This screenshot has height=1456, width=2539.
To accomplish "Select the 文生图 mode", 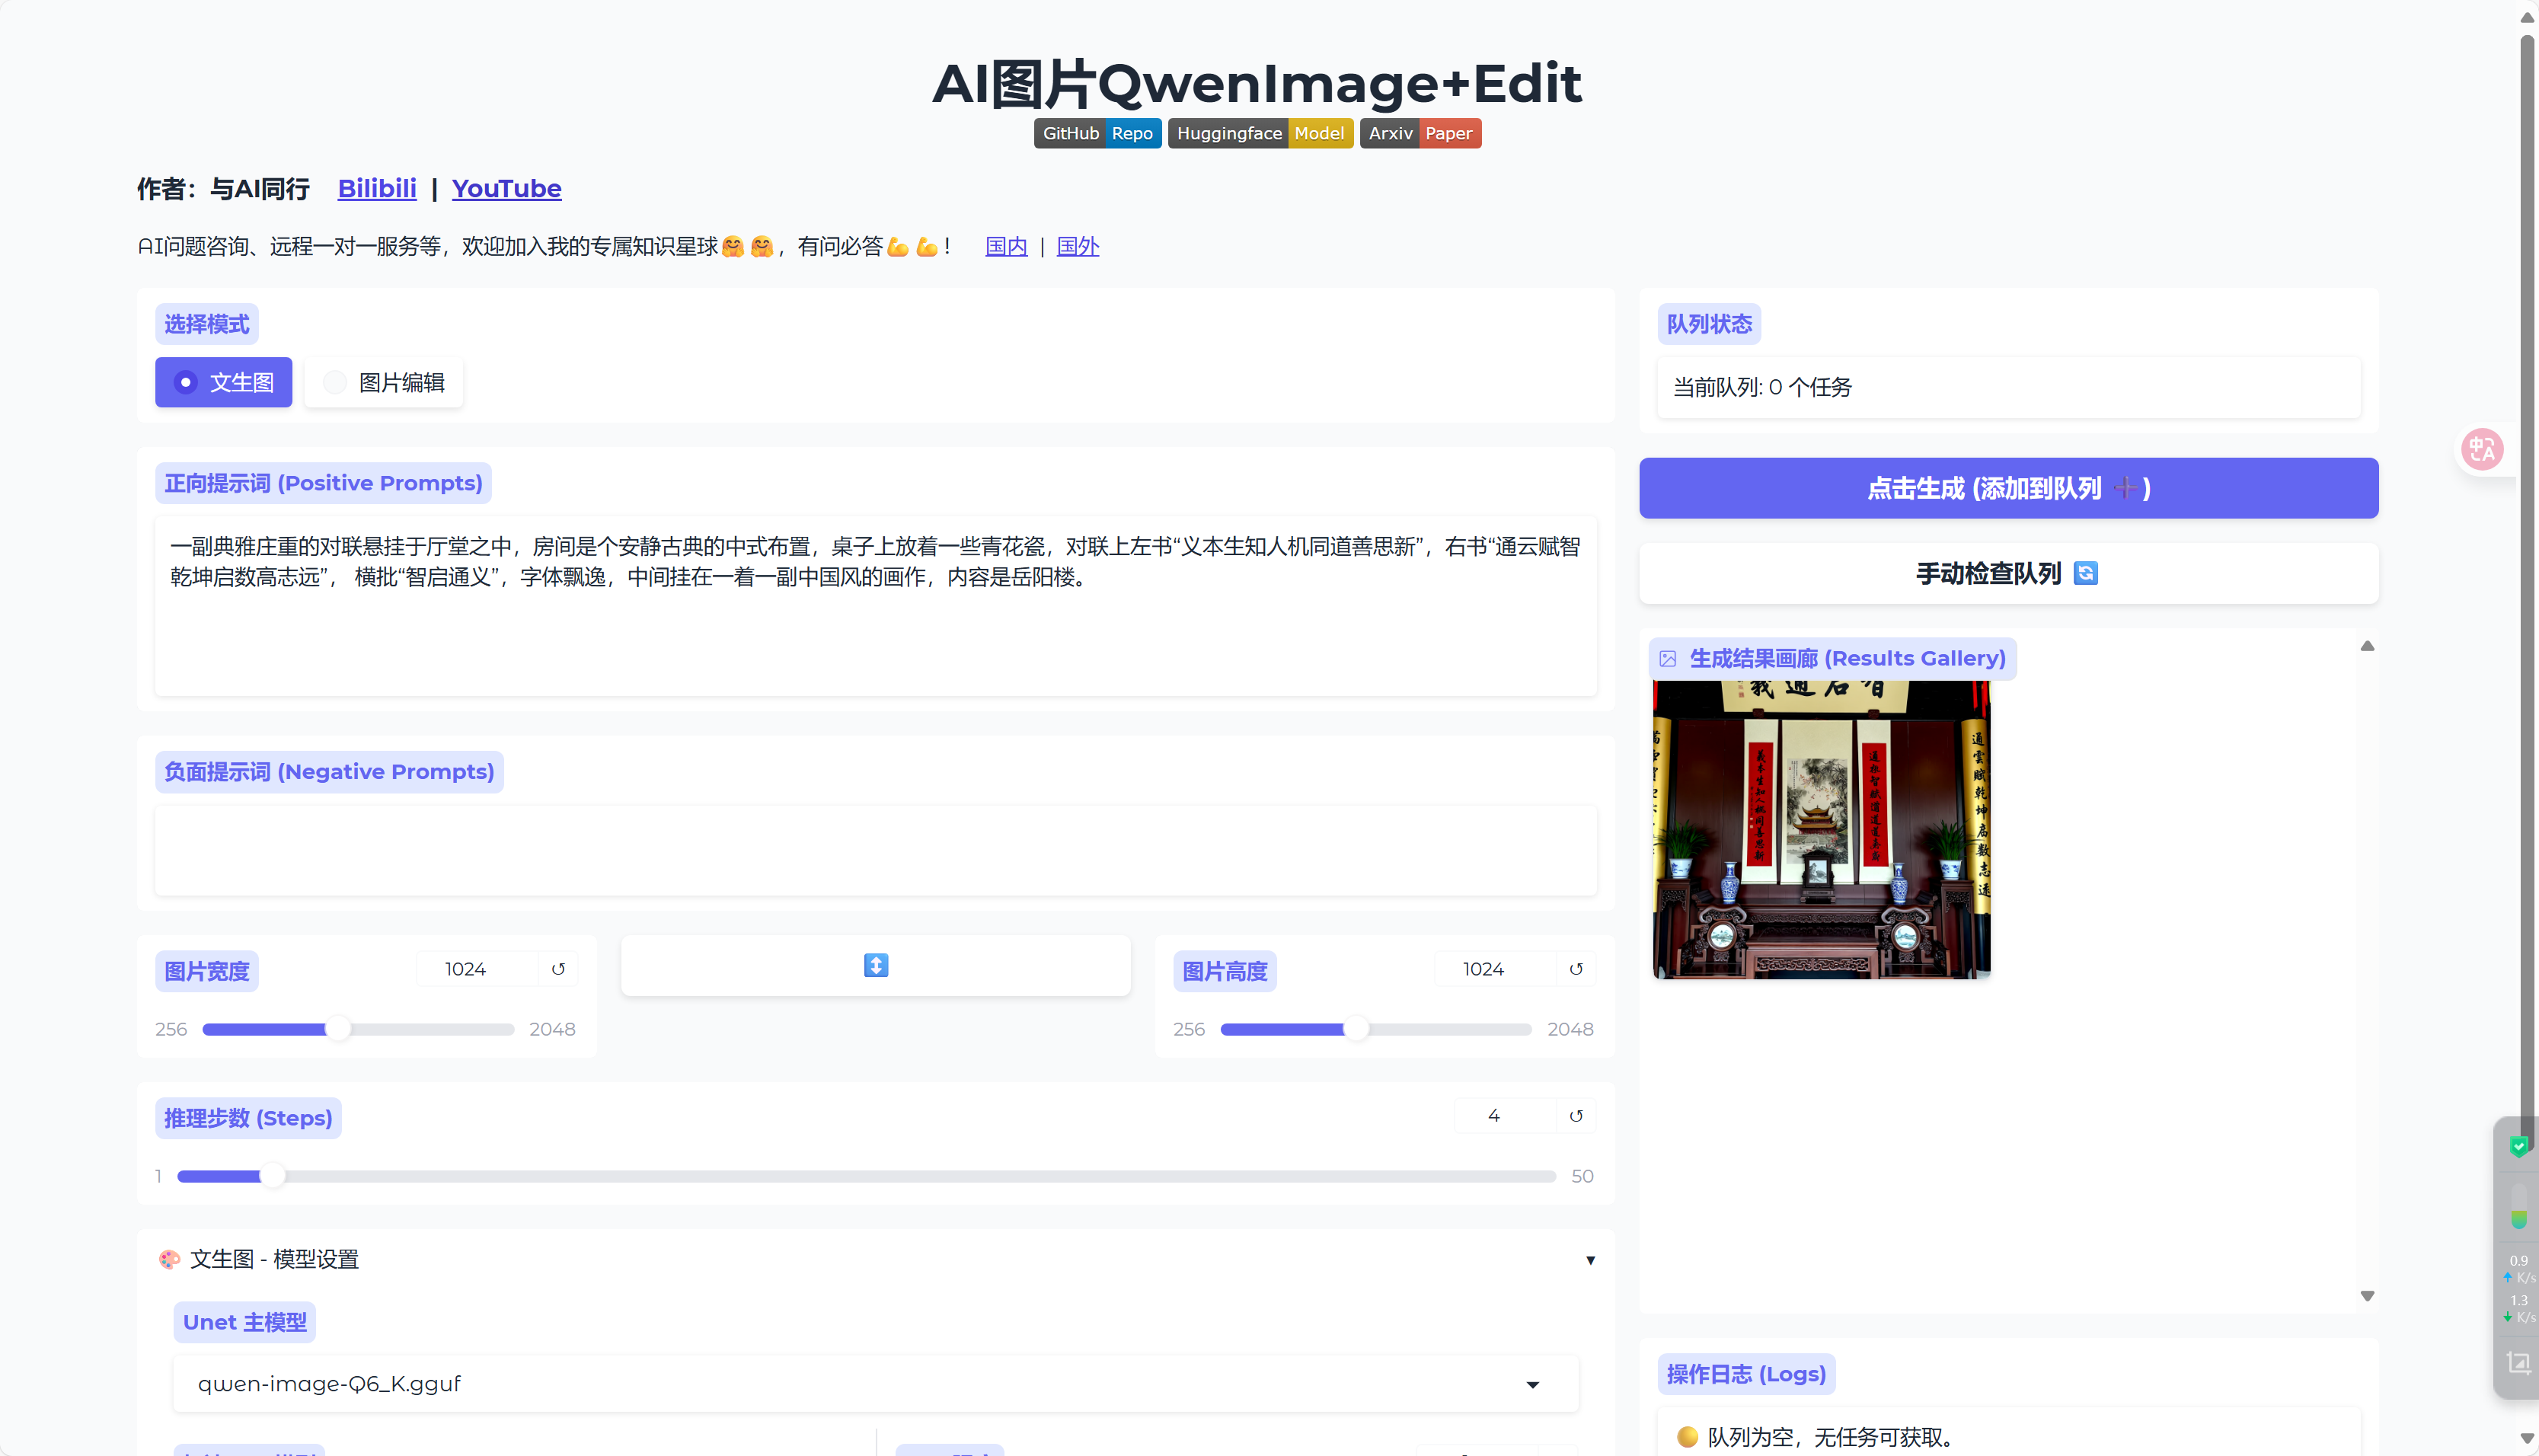I will coord(223,382).
